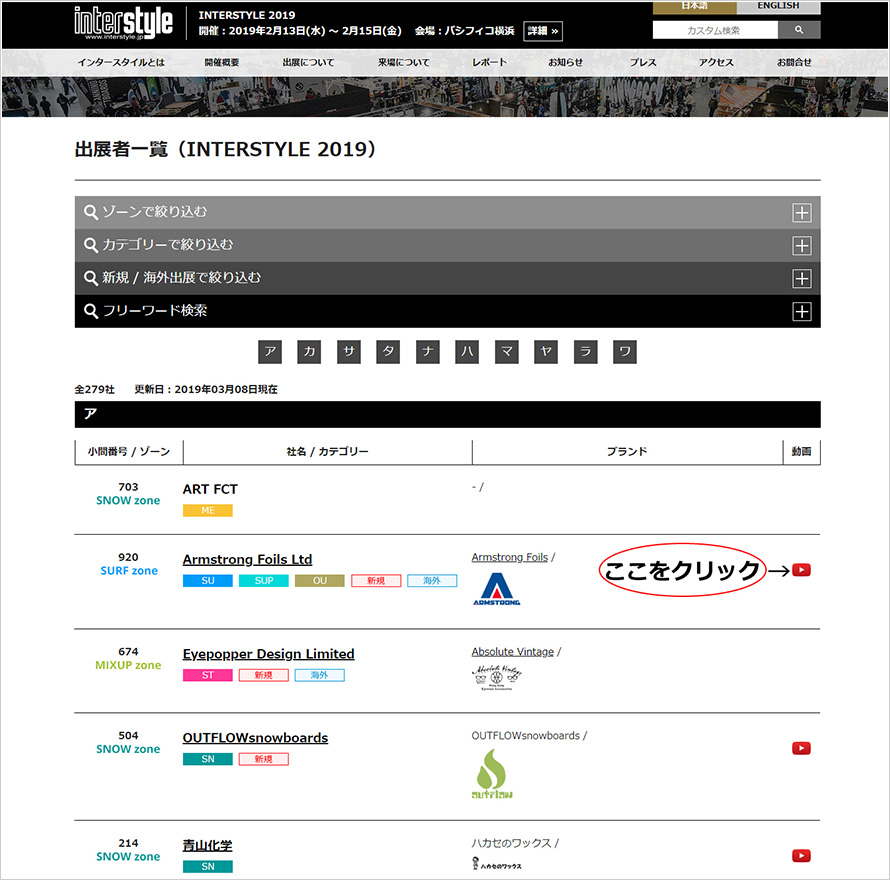Click the SN tag under 青山化学

click(208, 866)
